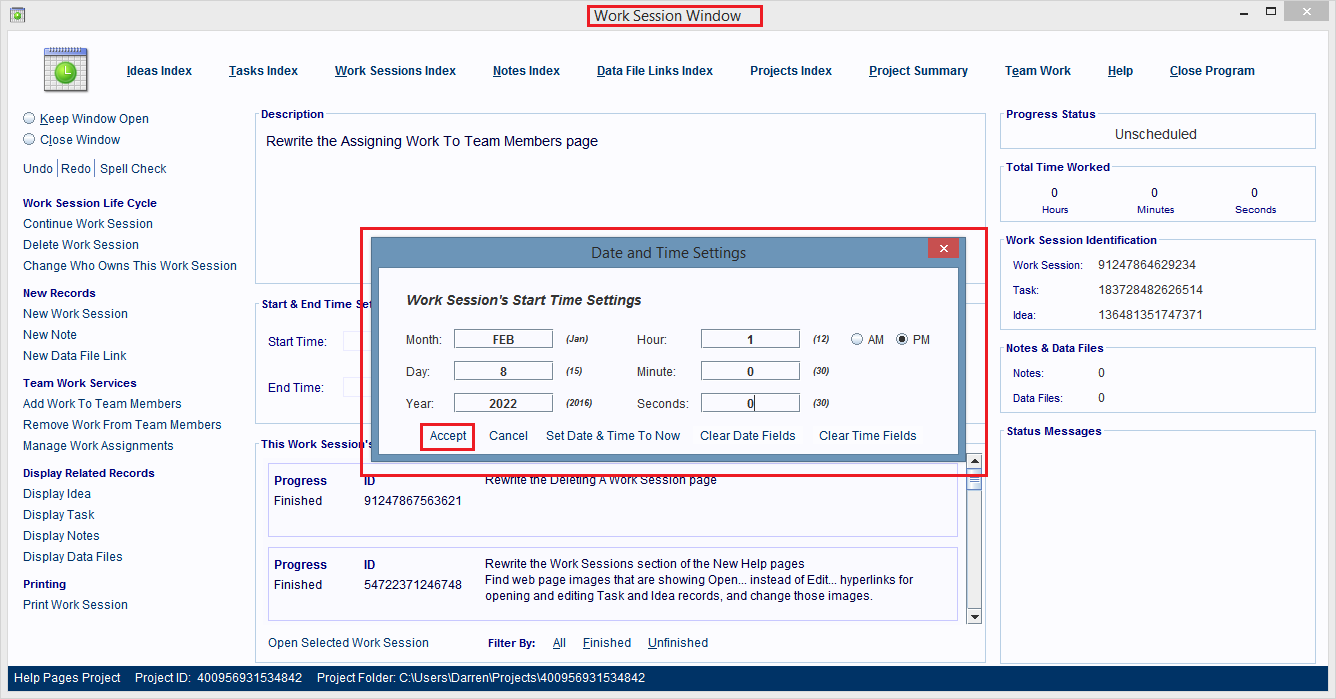The width and height of the screenshot is (1336, 699).
Task: Open the Work Sessions Index
Action: point(395,70)
